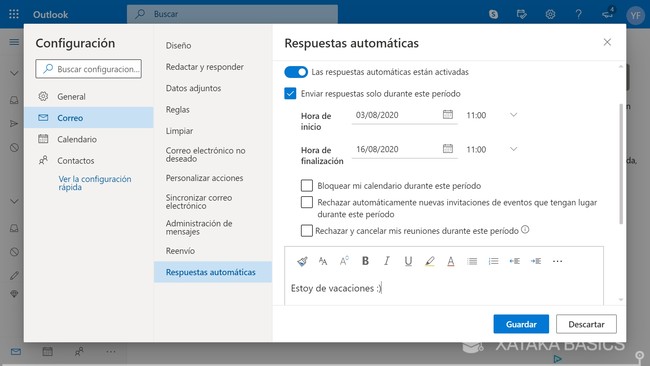Open 'Ver la configuración rápida' link
Viewport: 650px width, 366px height.
[x=95, y=183]
